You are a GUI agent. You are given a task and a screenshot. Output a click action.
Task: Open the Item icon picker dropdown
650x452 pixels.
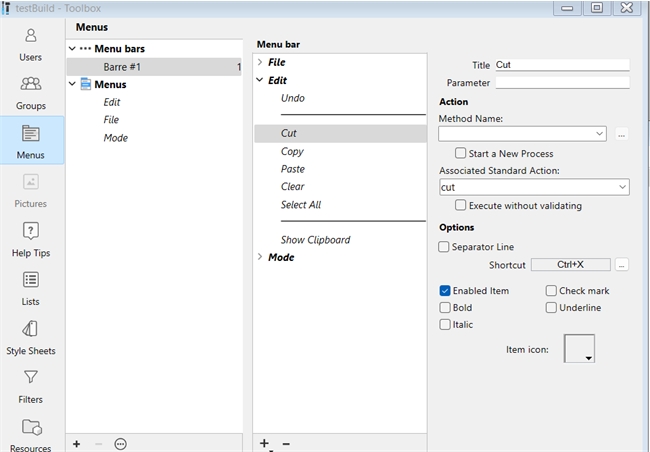pos(579,348)
